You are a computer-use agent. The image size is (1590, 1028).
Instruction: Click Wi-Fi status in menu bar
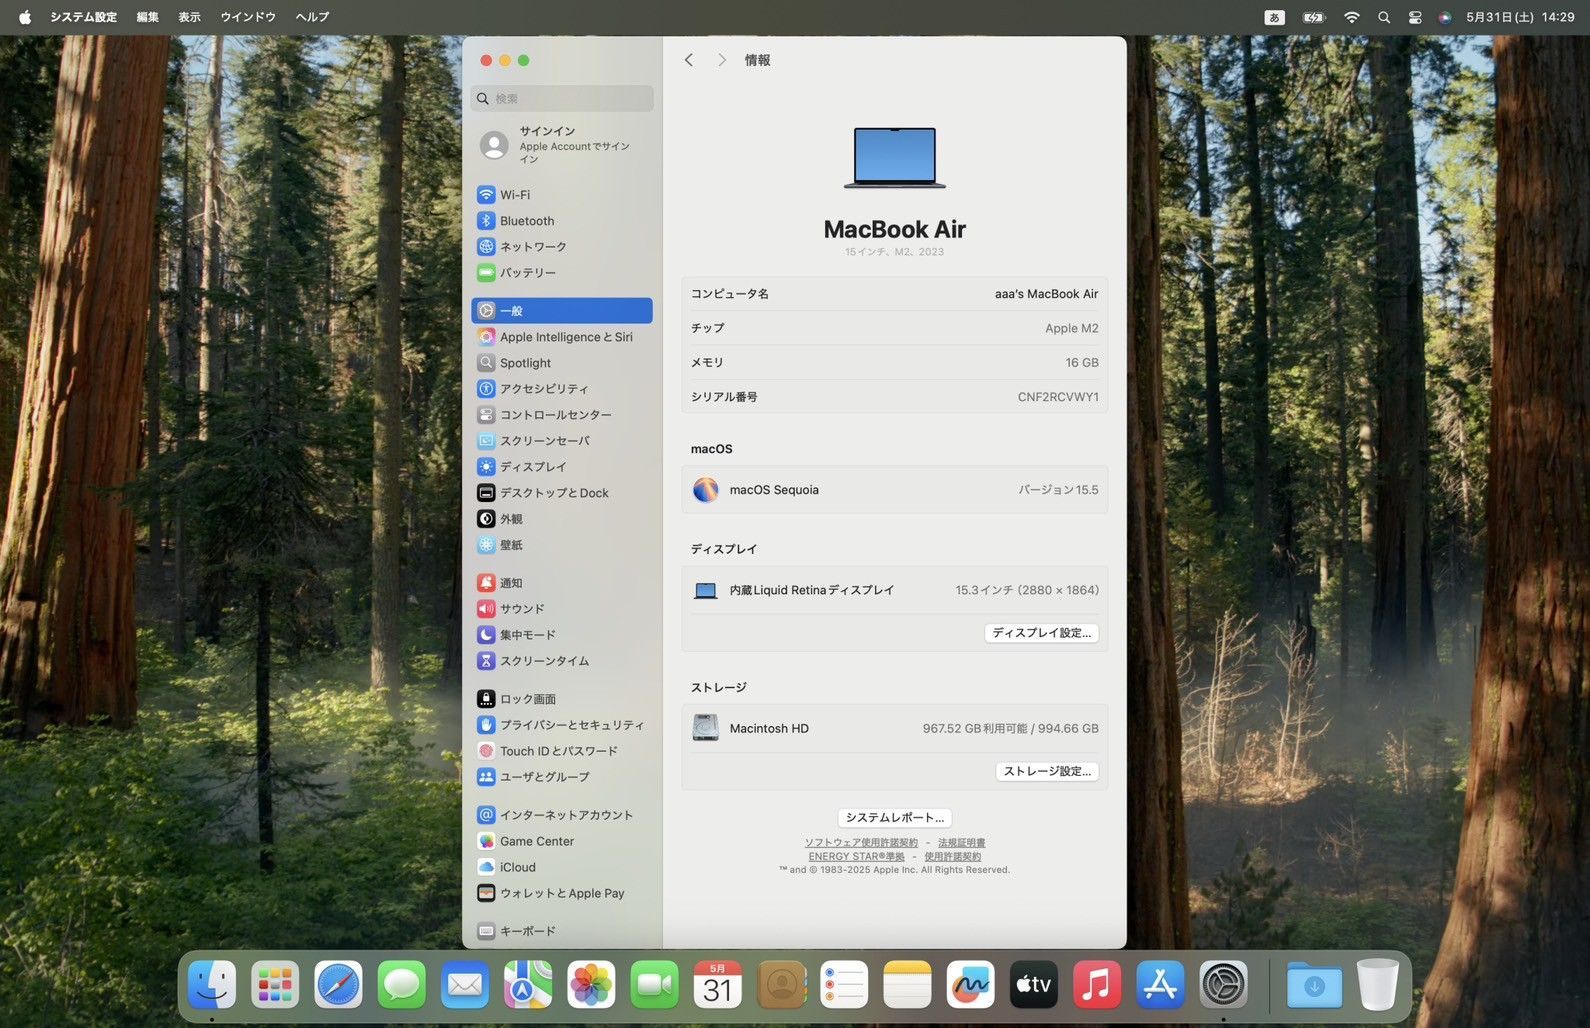pos(1352,17)
